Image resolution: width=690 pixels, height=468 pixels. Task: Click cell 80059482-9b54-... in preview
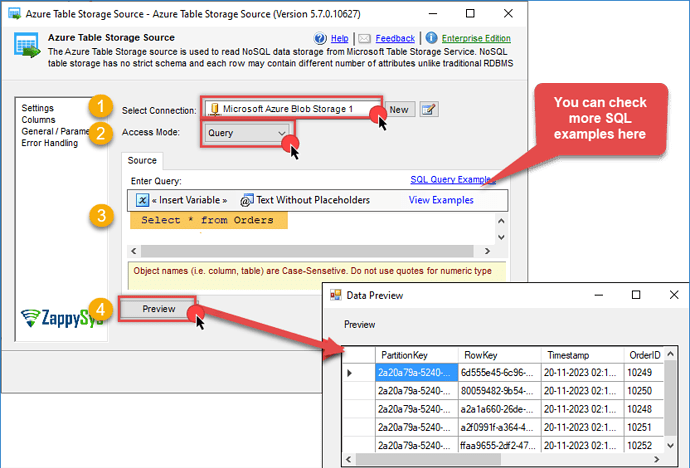click(499, 391)
